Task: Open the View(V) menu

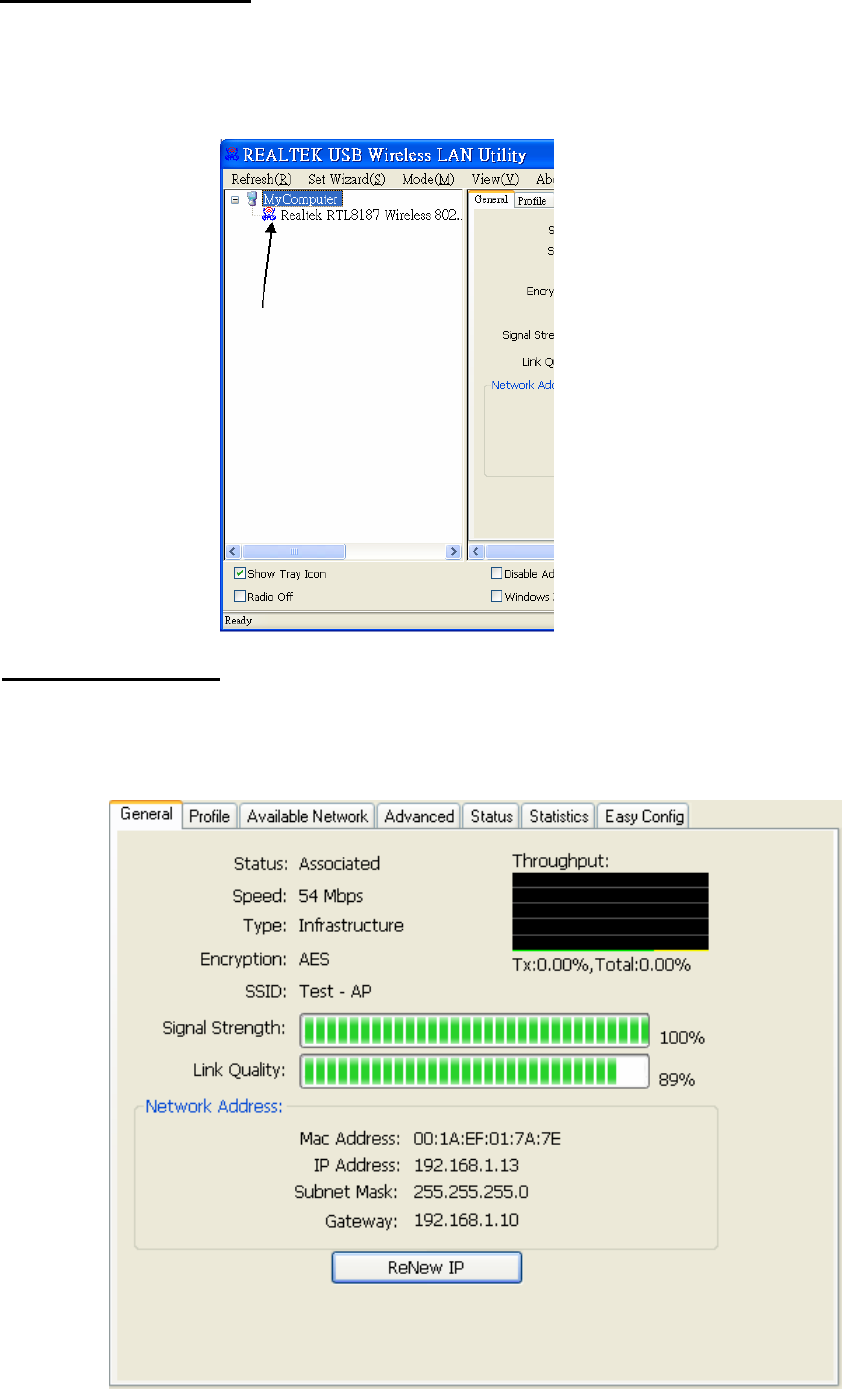Action: 495,179
